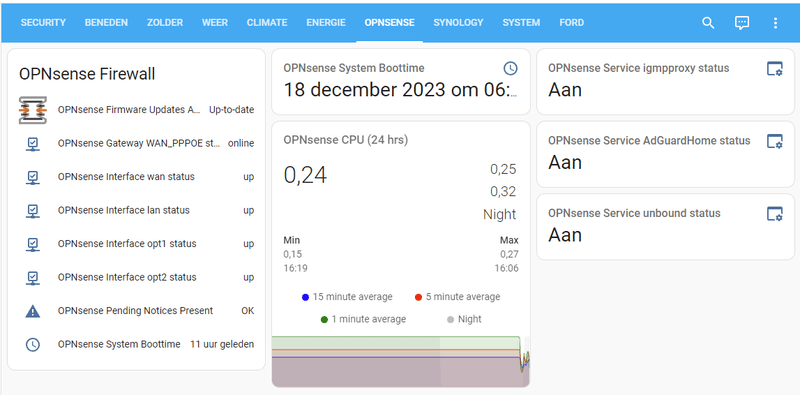Switch to the SYNOLOGY tab

coord(458,23)
